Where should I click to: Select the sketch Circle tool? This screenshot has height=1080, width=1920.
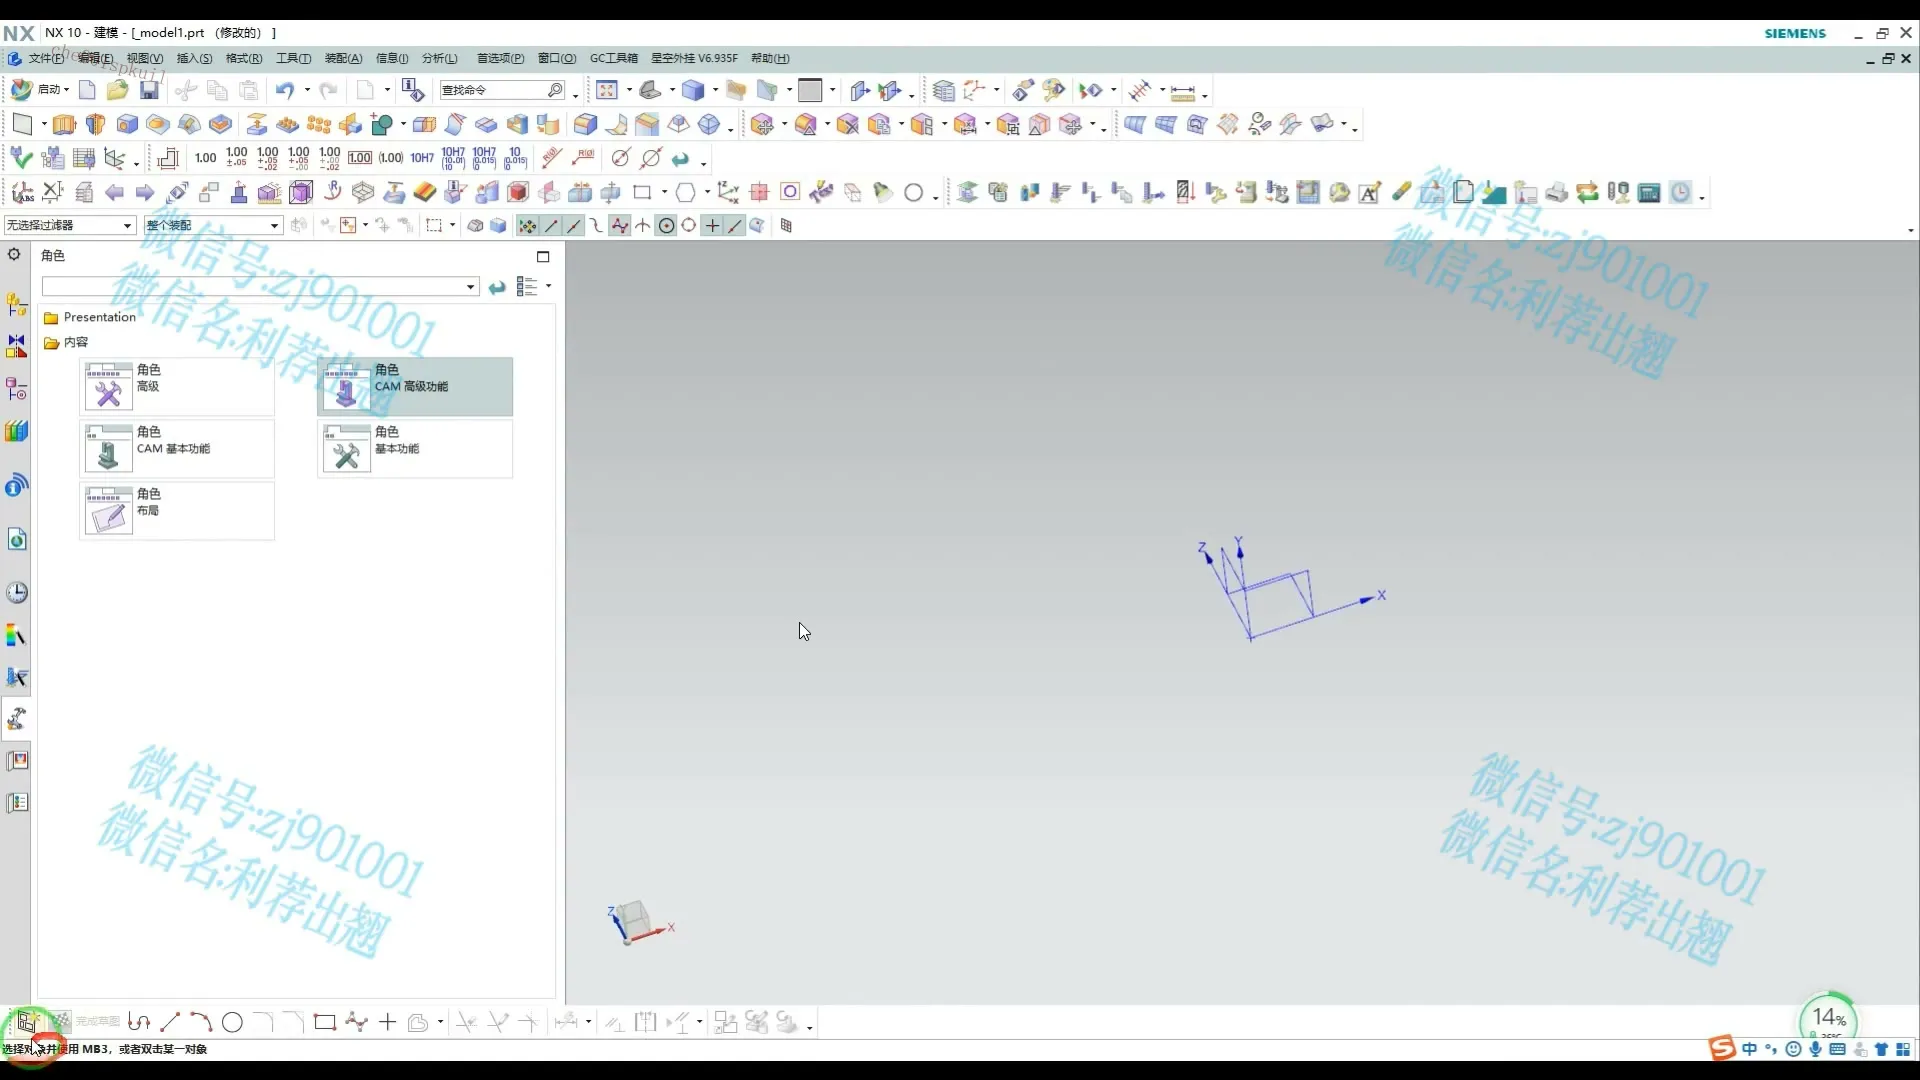point(232,1022)
